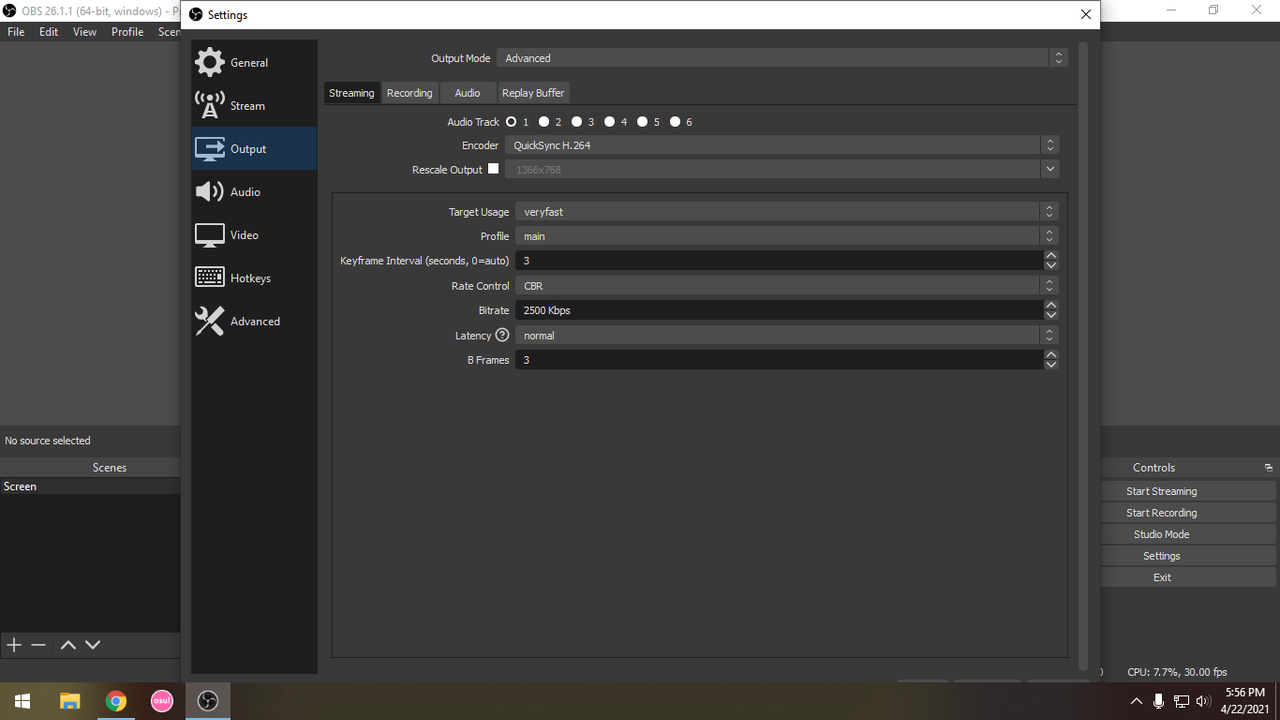Open the Windows Start menu

click(x=22, y=701)
